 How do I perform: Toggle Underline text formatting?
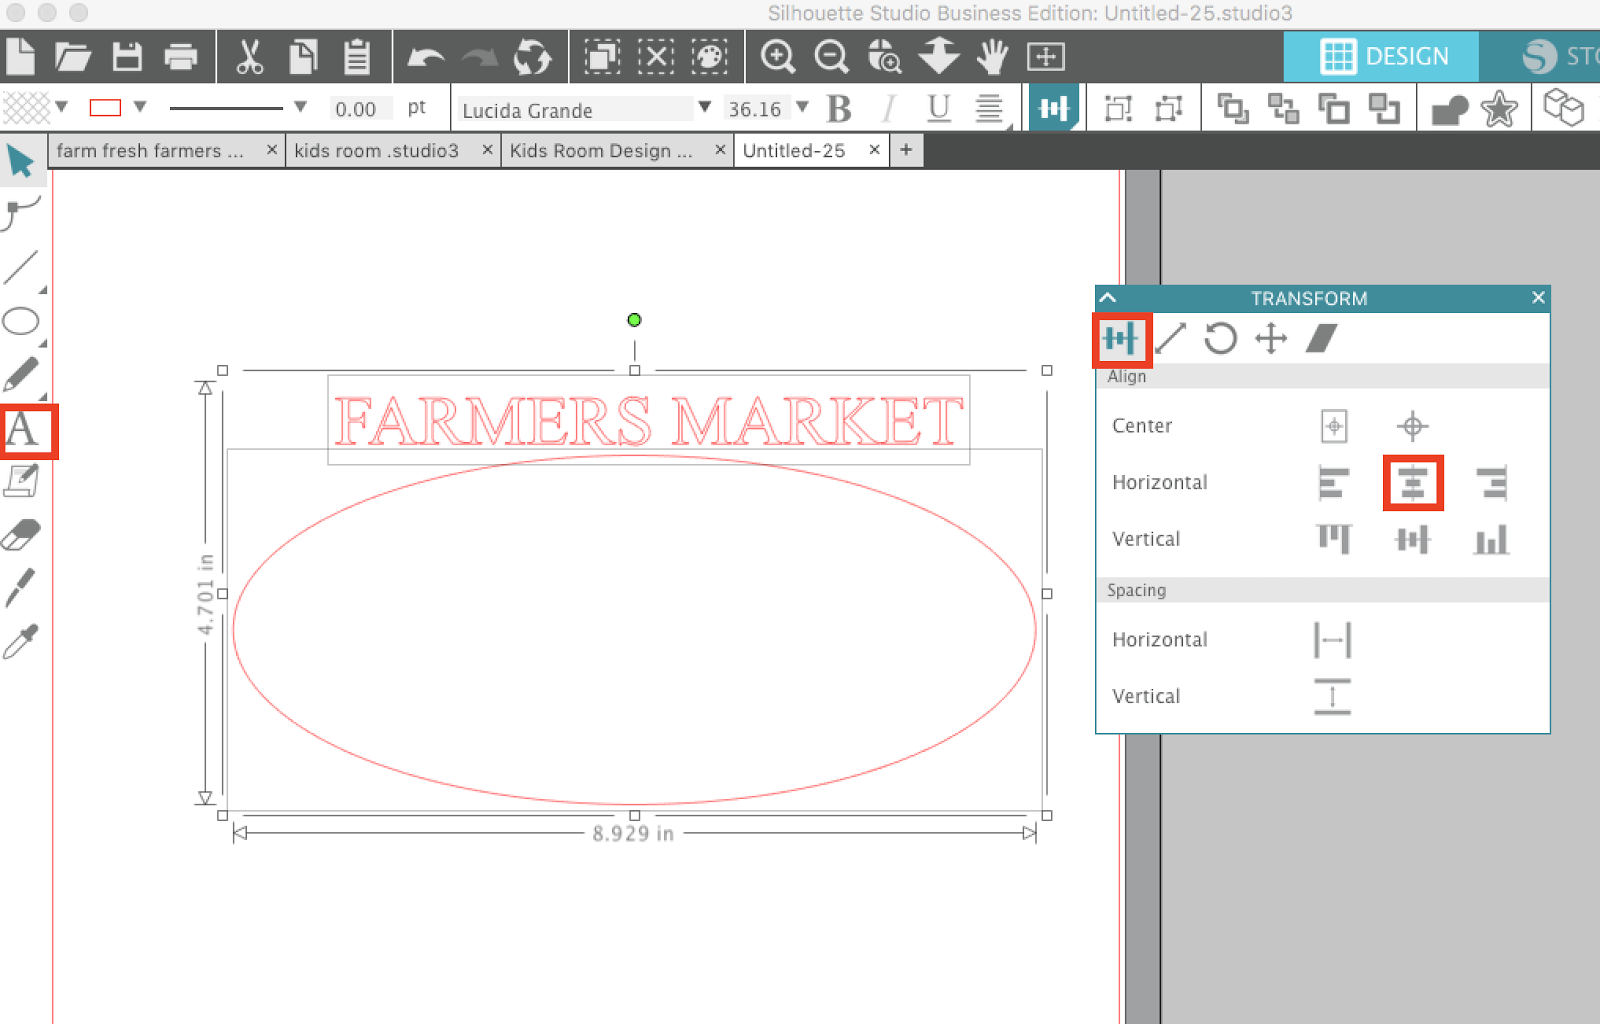[937, 108]
